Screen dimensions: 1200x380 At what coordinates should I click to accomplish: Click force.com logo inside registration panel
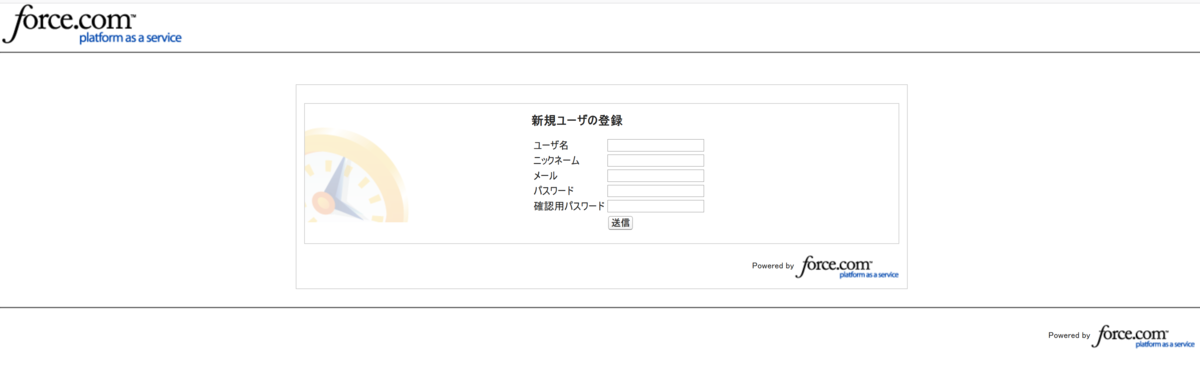click(848, 267)
